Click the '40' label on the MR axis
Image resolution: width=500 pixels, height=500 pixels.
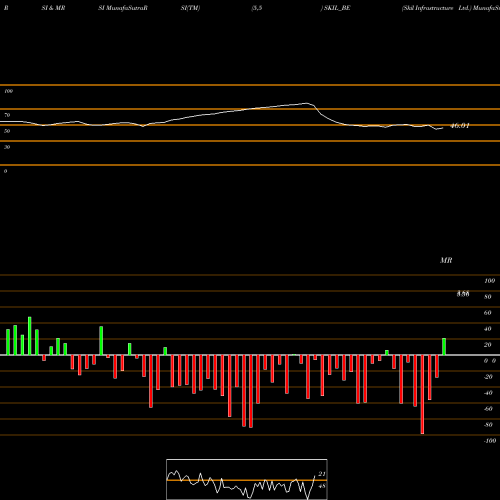coord(487,329)
